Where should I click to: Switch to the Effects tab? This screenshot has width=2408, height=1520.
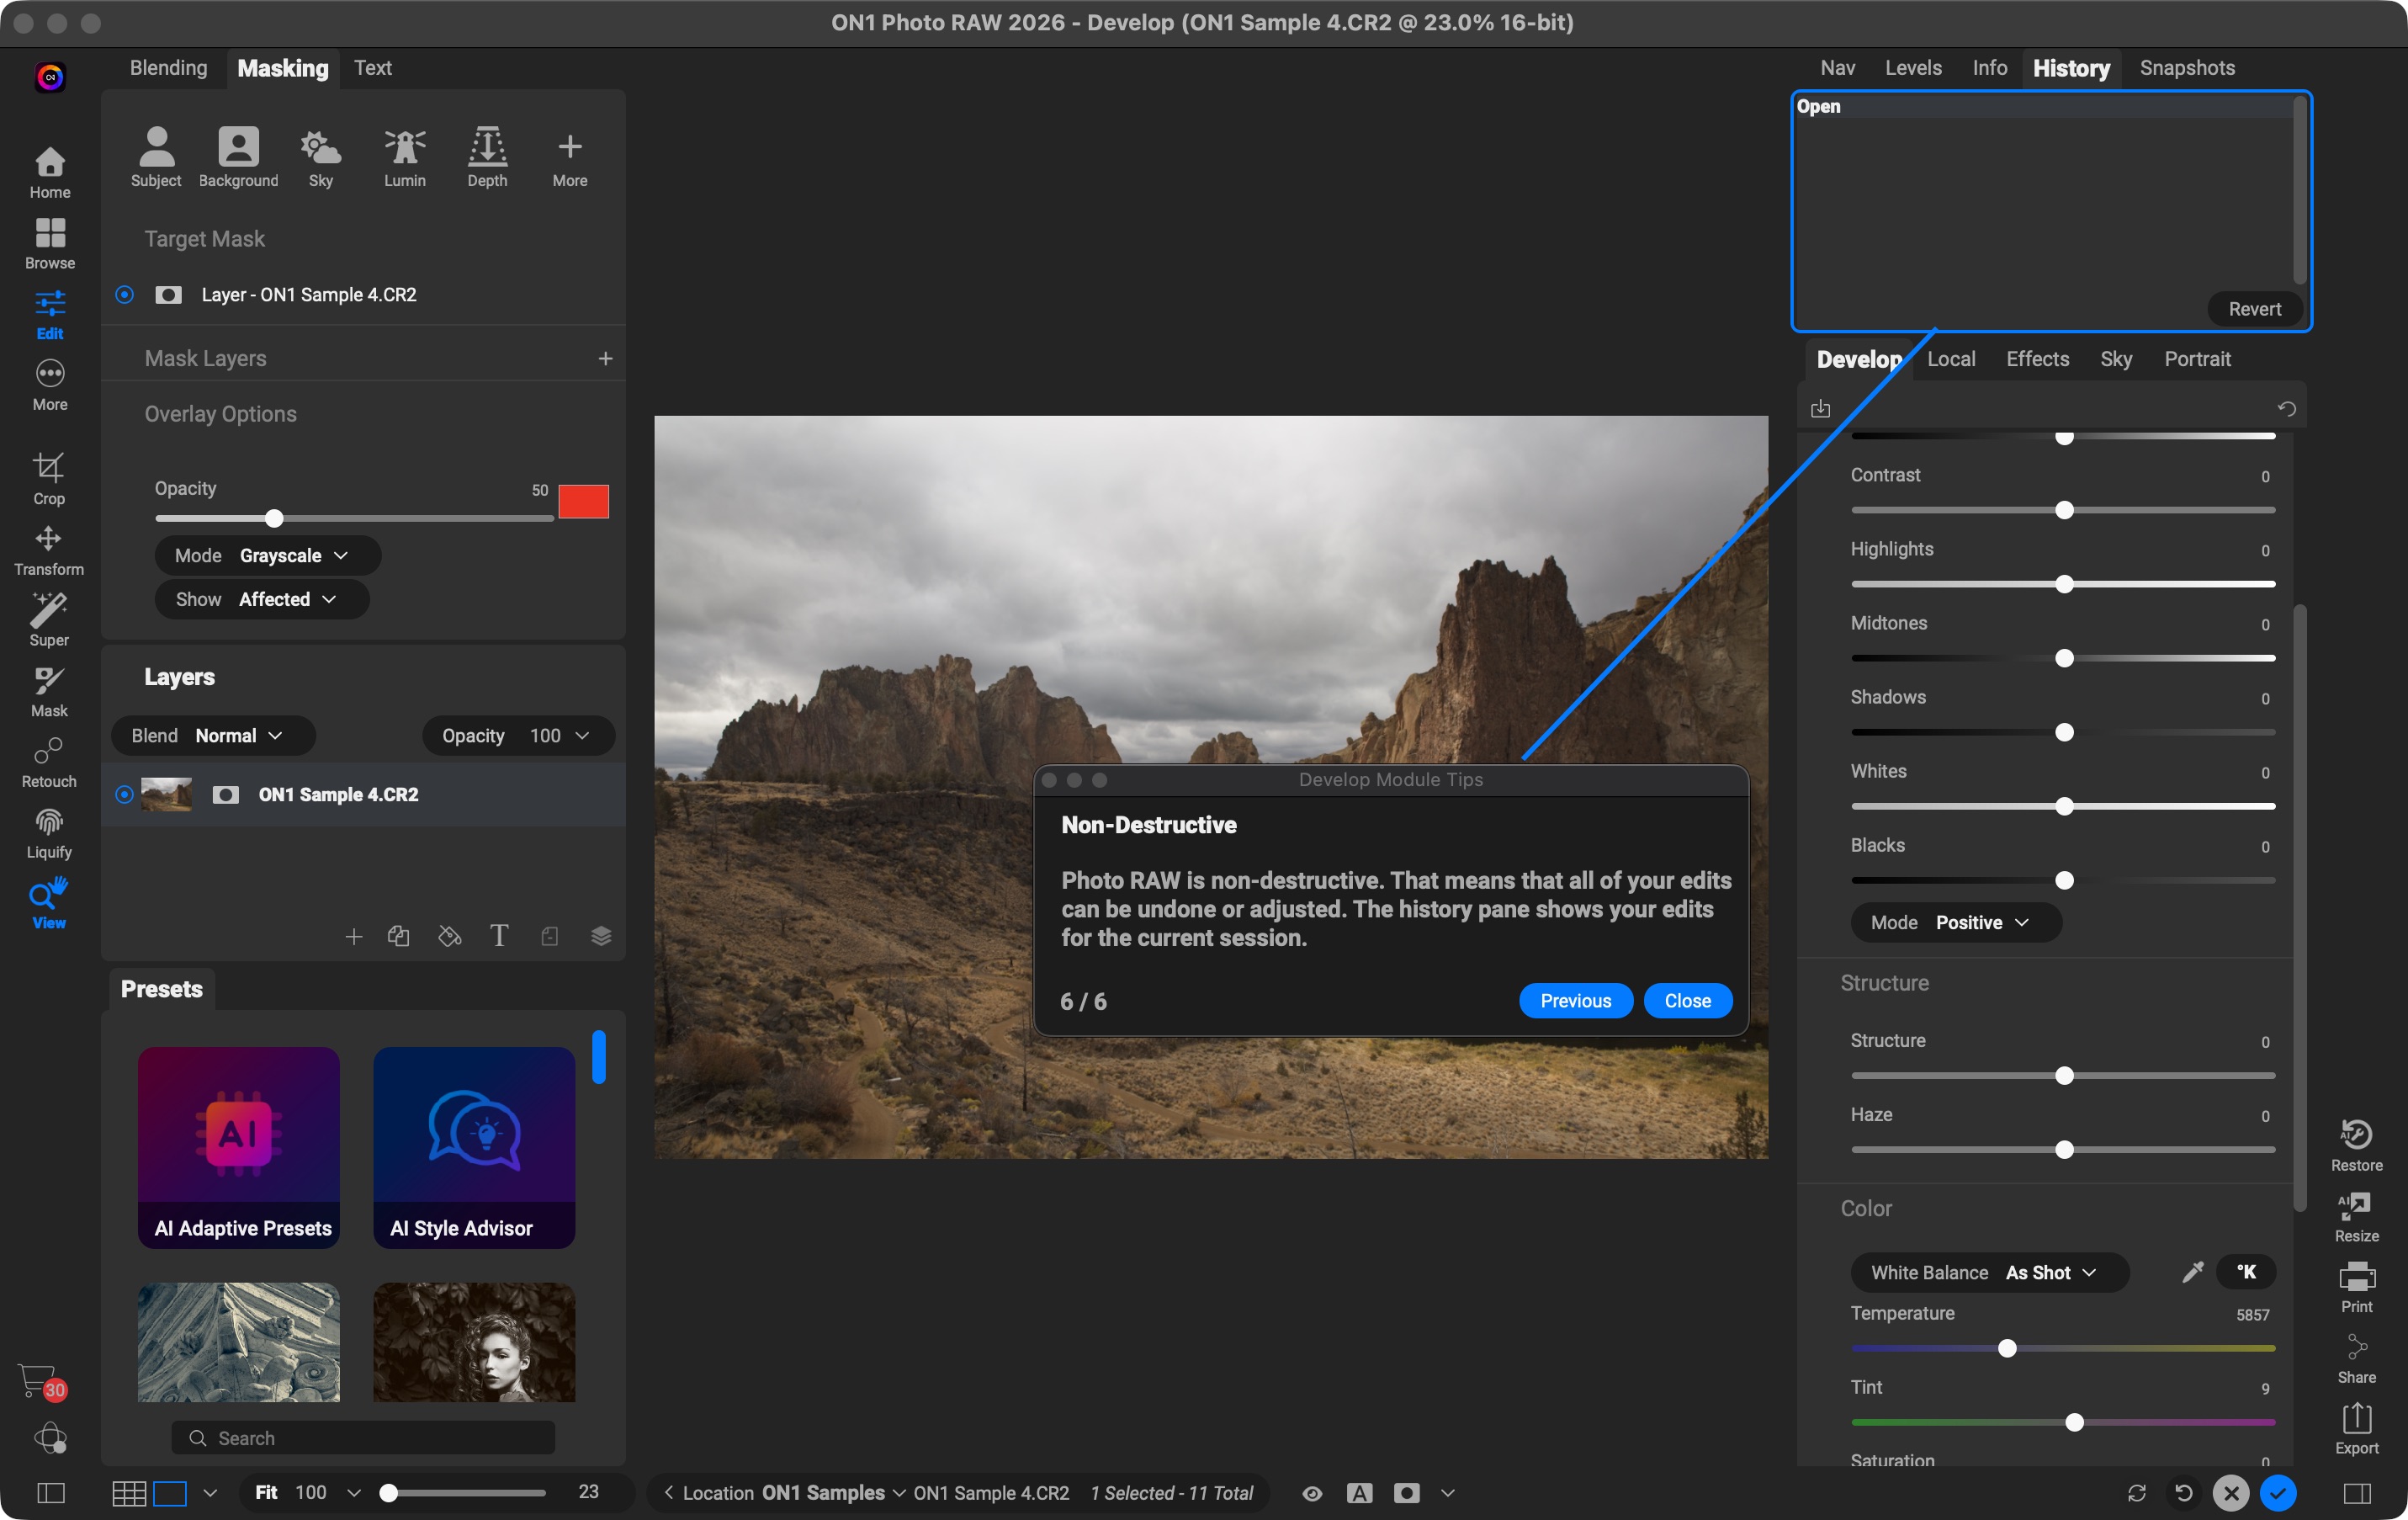[x=2037, y=358]
